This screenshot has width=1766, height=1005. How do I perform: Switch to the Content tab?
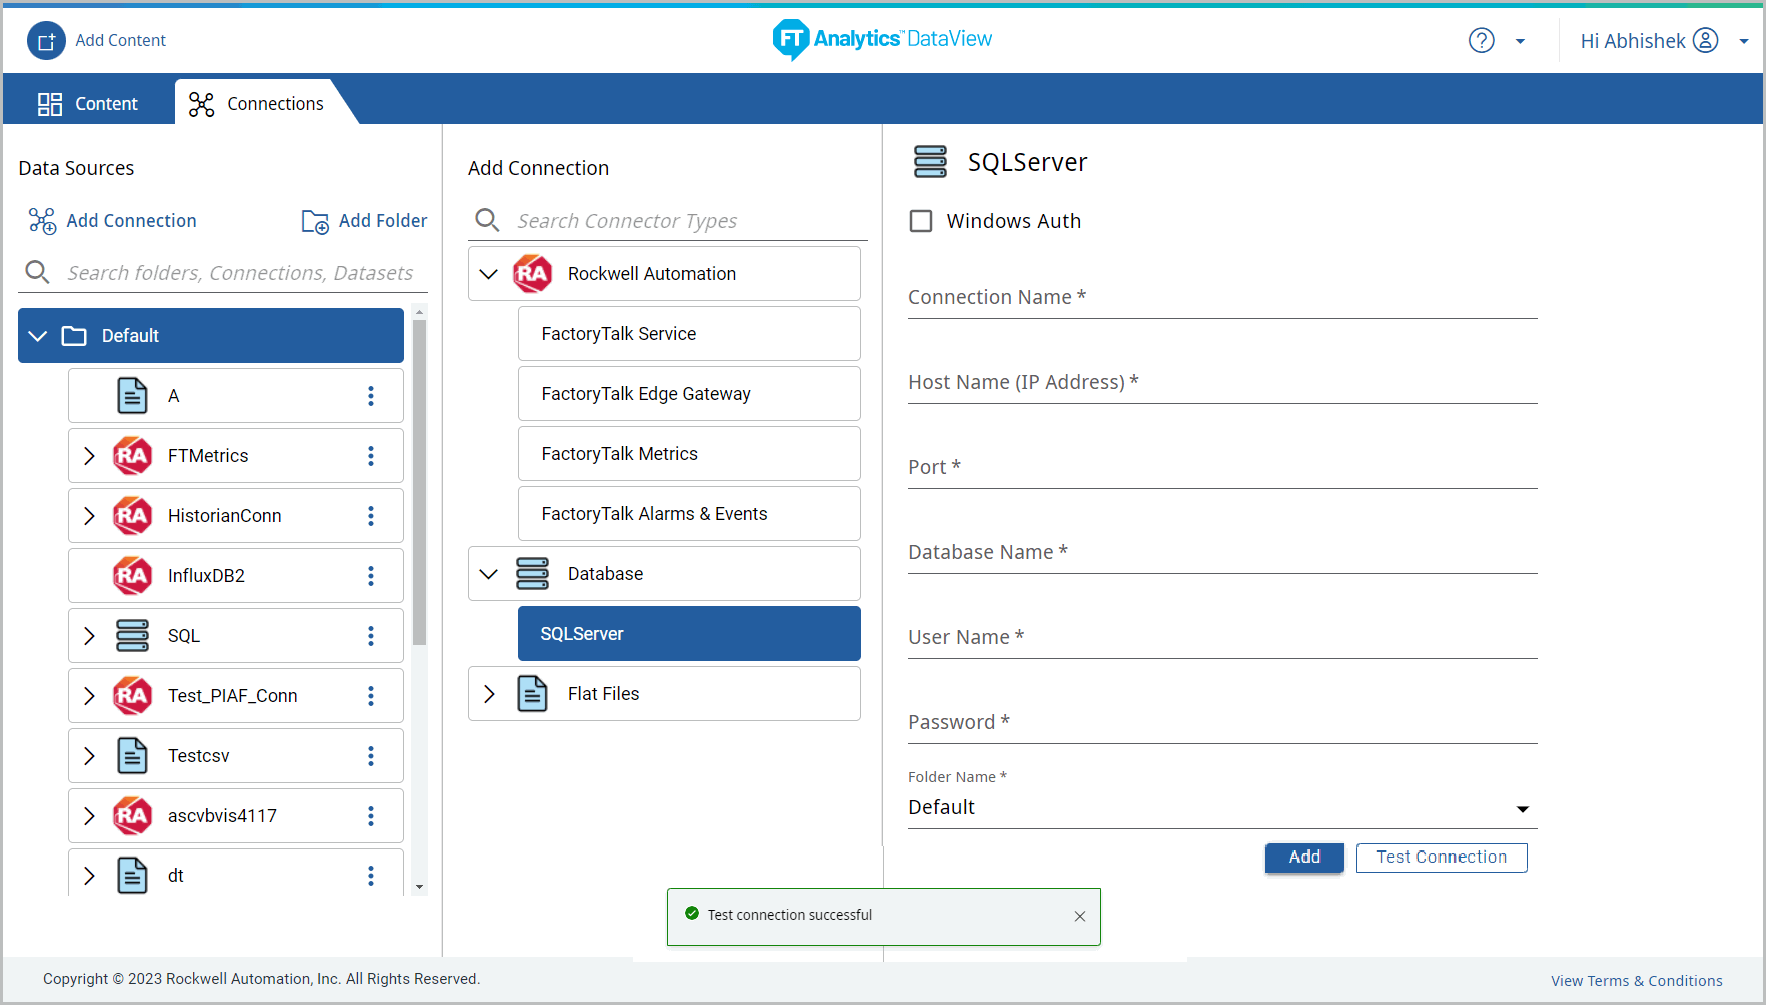click(x=88, y=104)
